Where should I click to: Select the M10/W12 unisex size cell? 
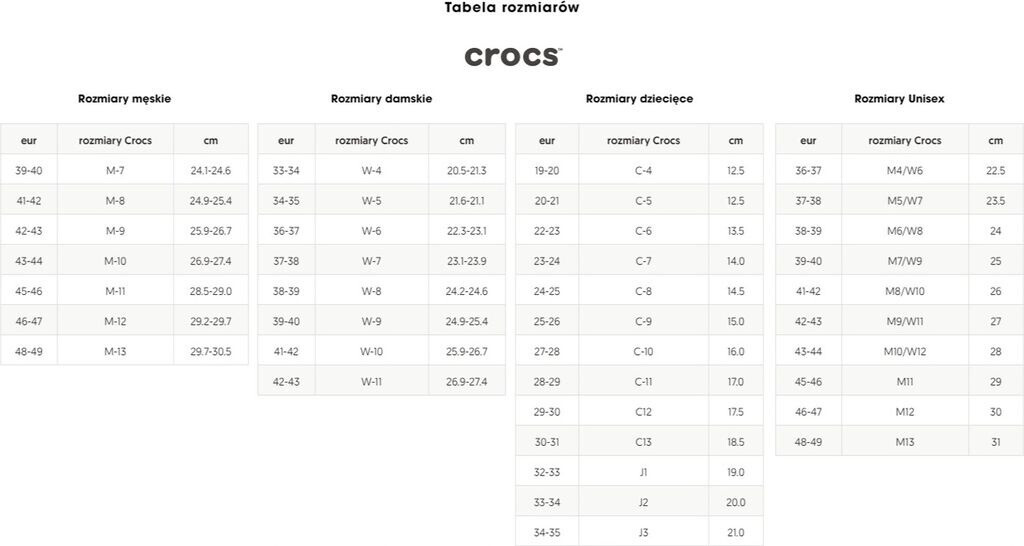[x=905, y=352]
